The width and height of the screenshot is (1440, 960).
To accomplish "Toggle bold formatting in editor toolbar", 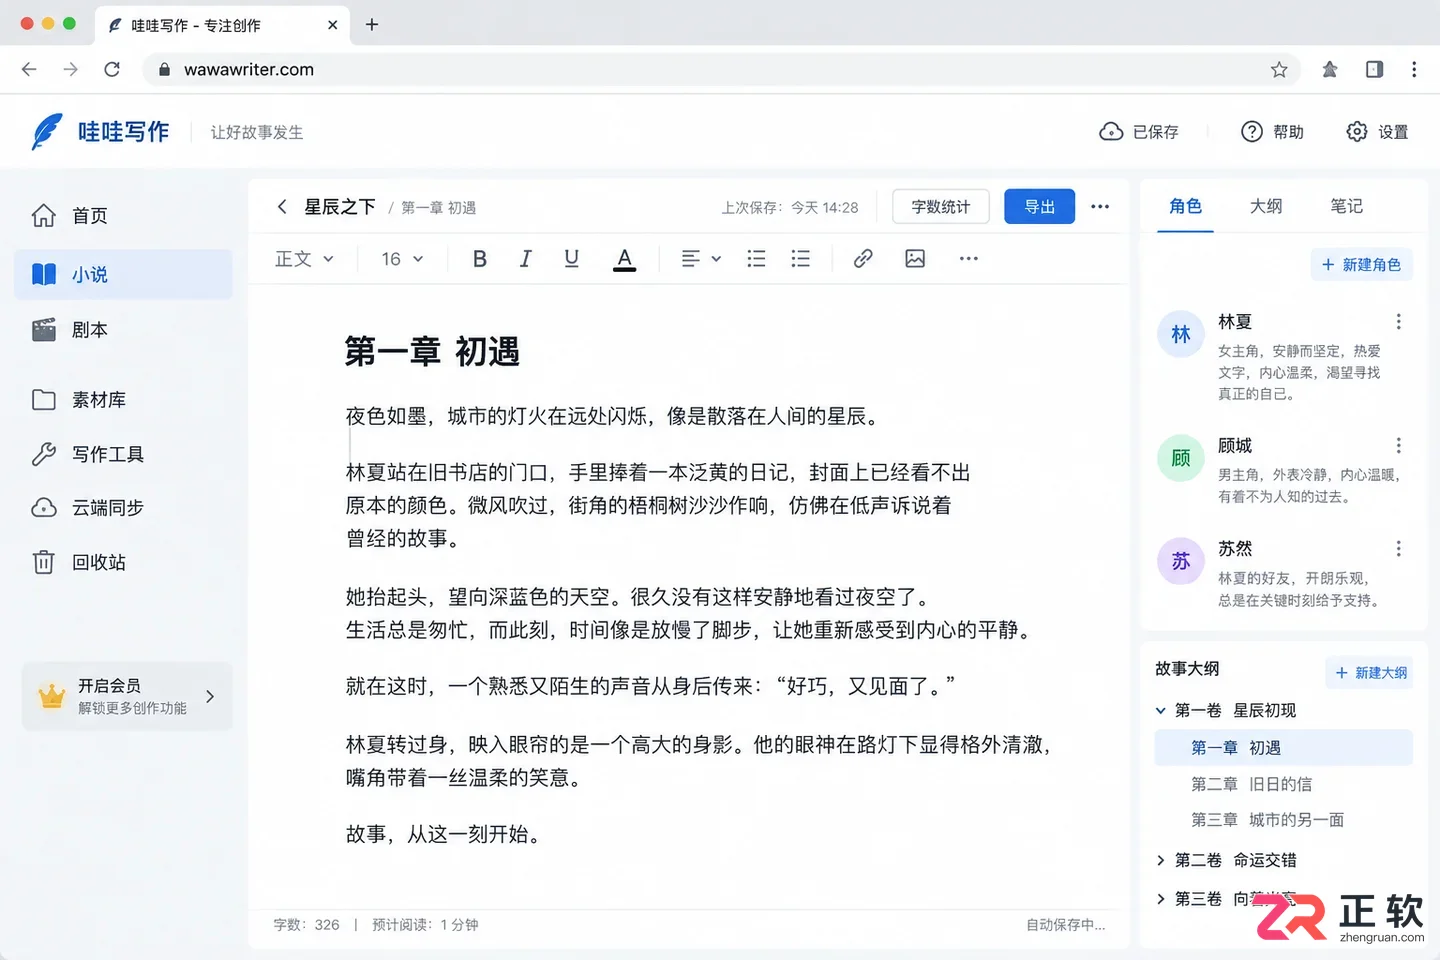I will click(x=480, y=259).
